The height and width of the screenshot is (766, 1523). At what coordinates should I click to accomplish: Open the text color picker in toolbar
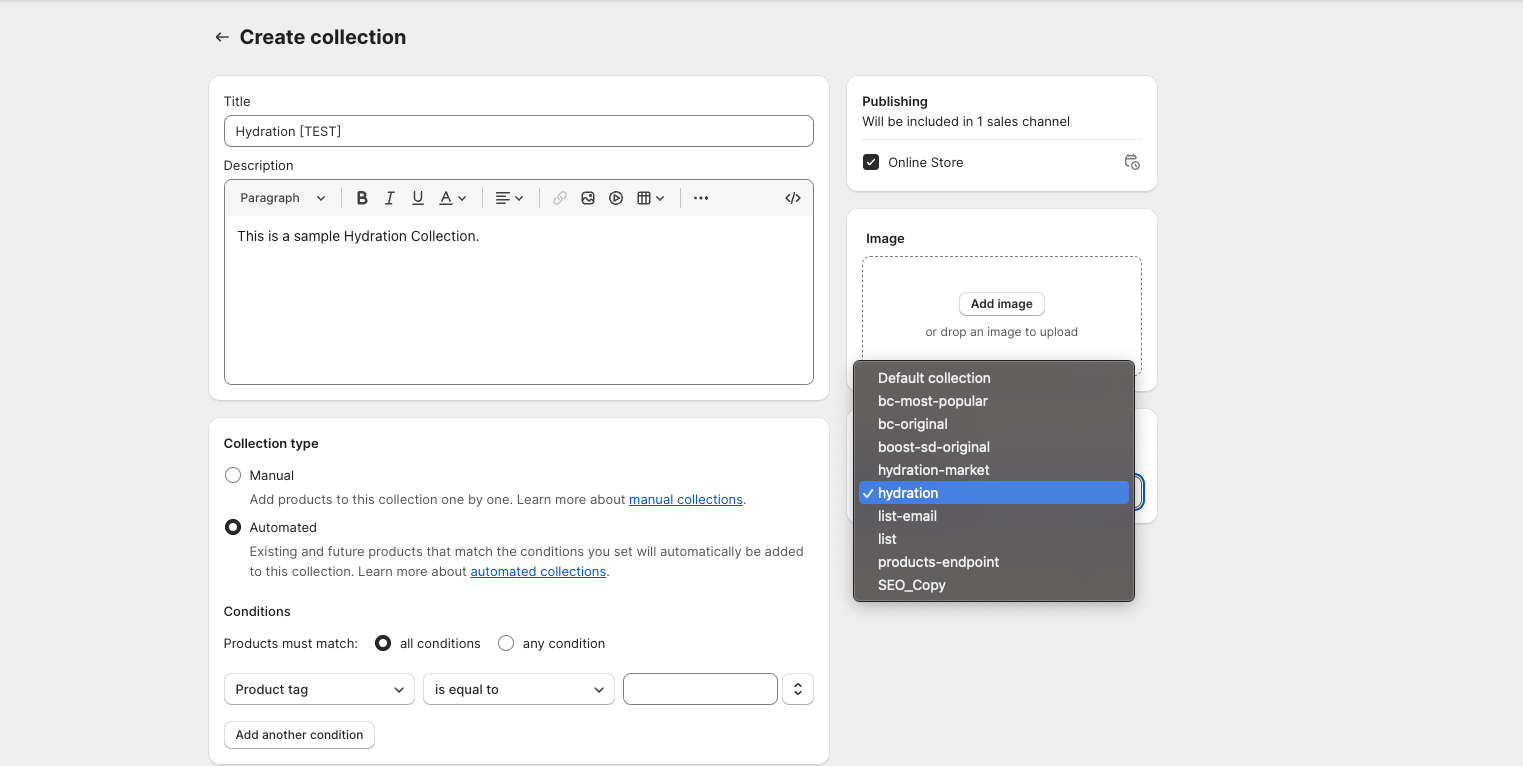click(453, 198)
